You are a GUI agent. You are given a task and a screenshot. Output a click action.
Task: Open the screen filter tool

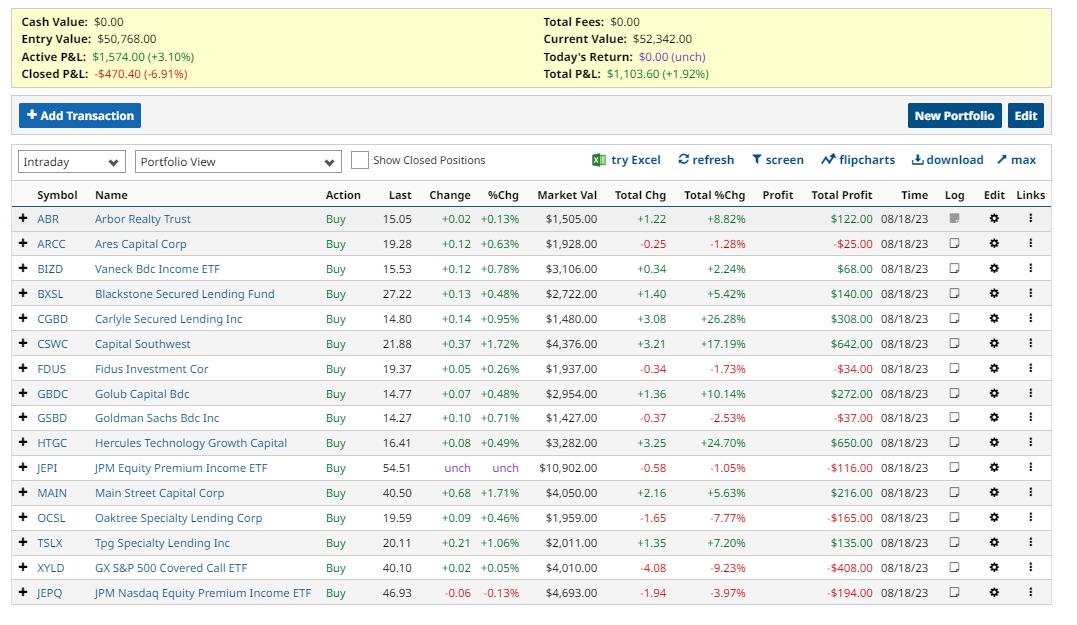[778, 160]
